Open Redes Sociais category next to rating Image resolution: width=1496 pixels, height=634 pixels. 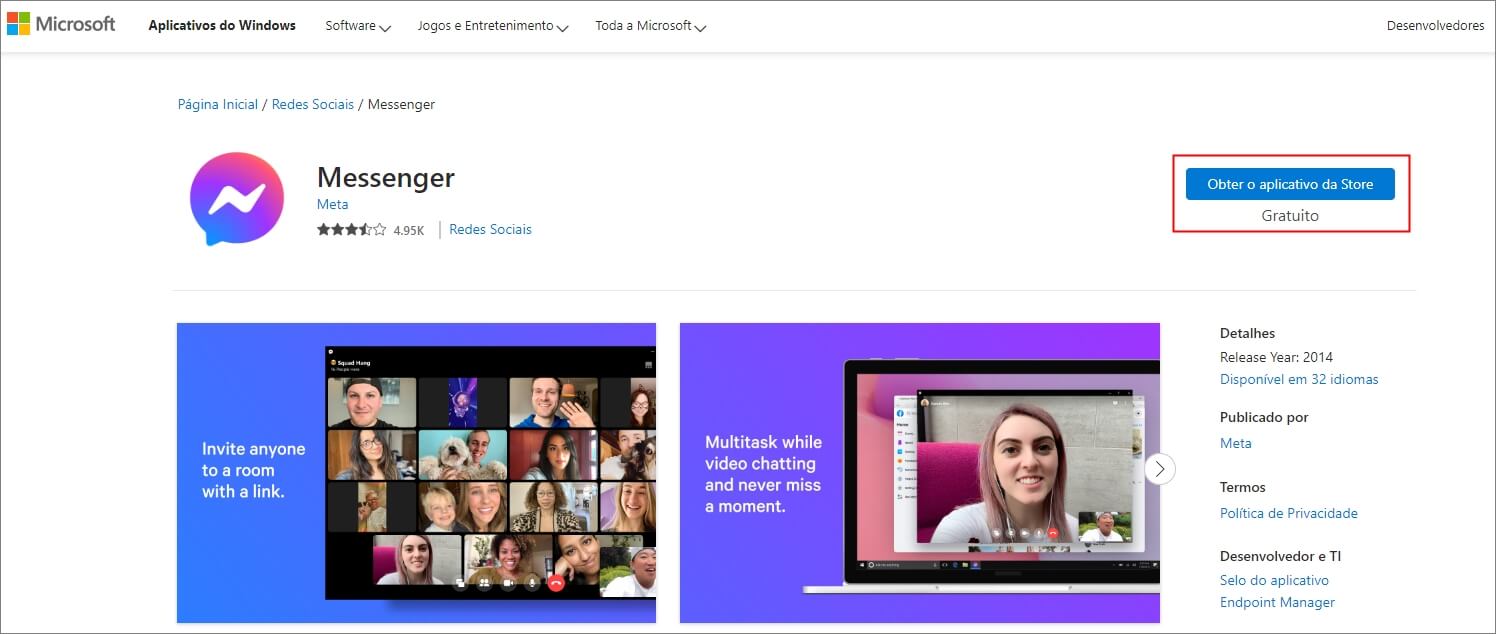click(x=490, y=229)
